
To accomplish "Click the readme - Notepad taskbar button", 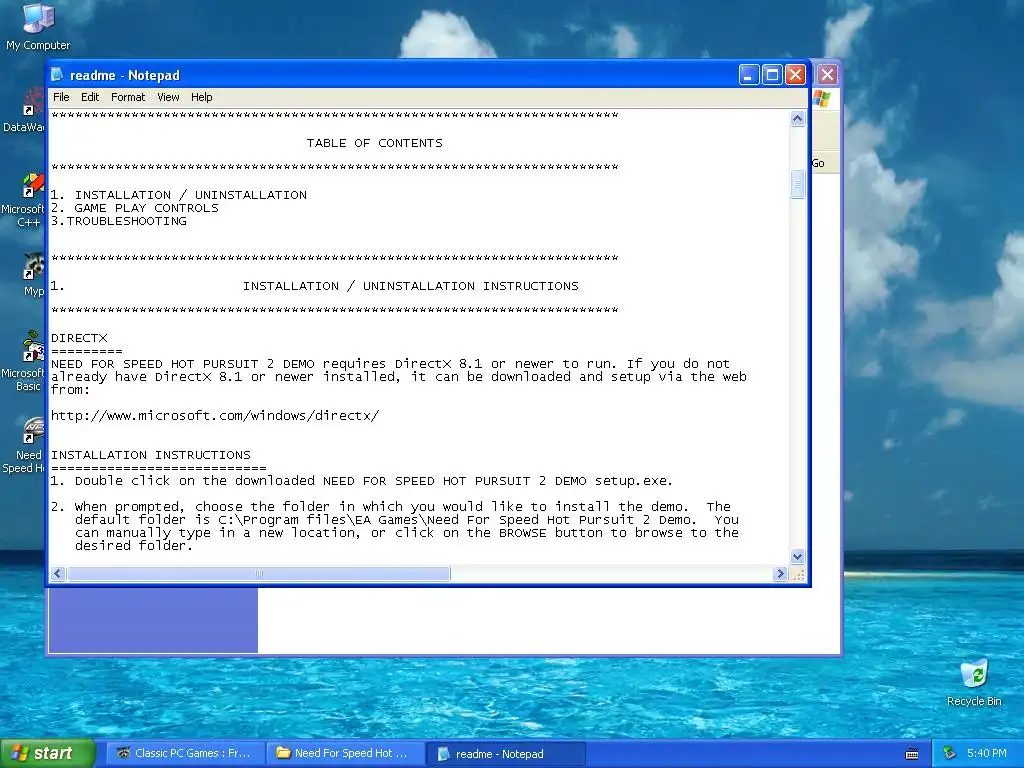I will point(505,754).
